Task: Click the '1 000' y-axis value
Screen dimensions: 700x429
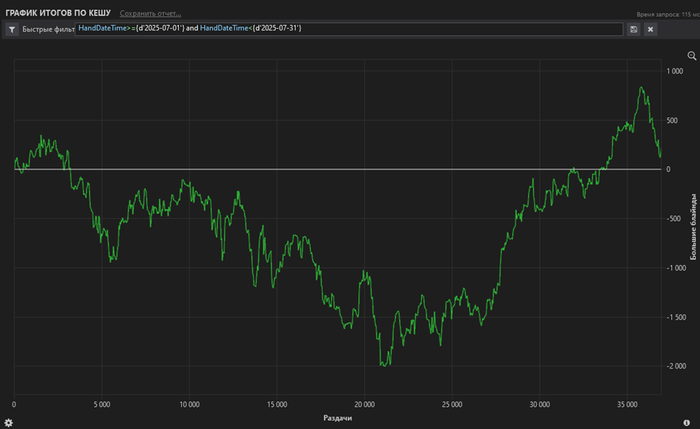Action: tap(675, 71)
